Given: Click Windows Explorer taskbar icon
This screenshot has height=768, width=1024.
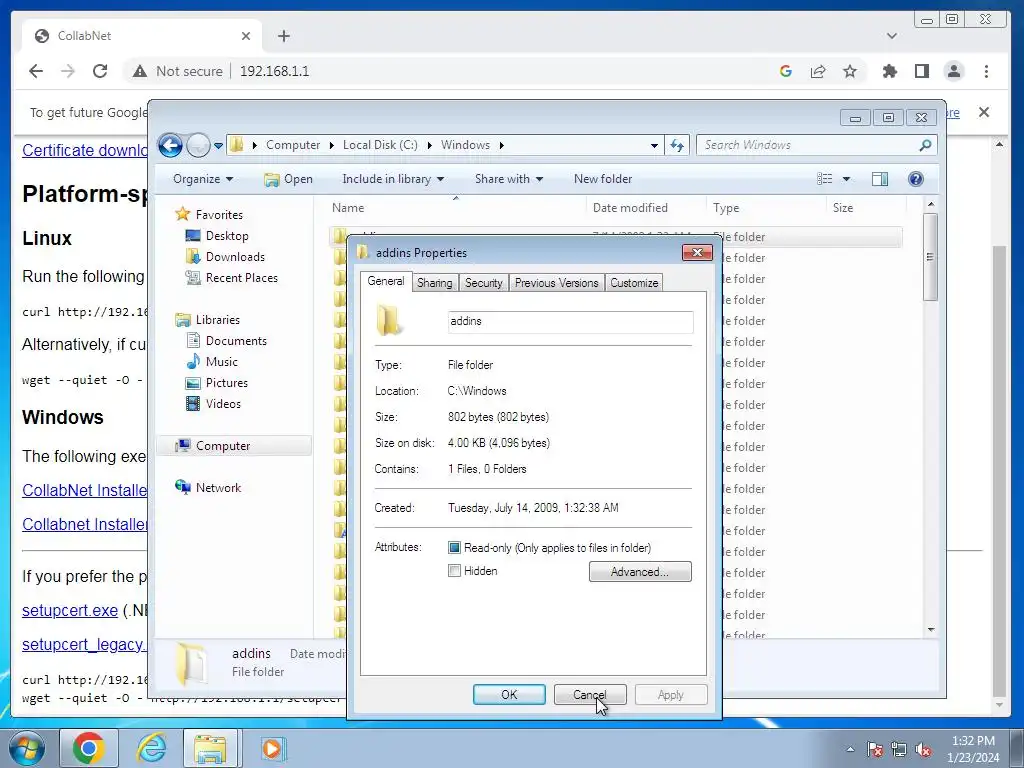Looking at the screenshot, I should click(x=210, y=748).
